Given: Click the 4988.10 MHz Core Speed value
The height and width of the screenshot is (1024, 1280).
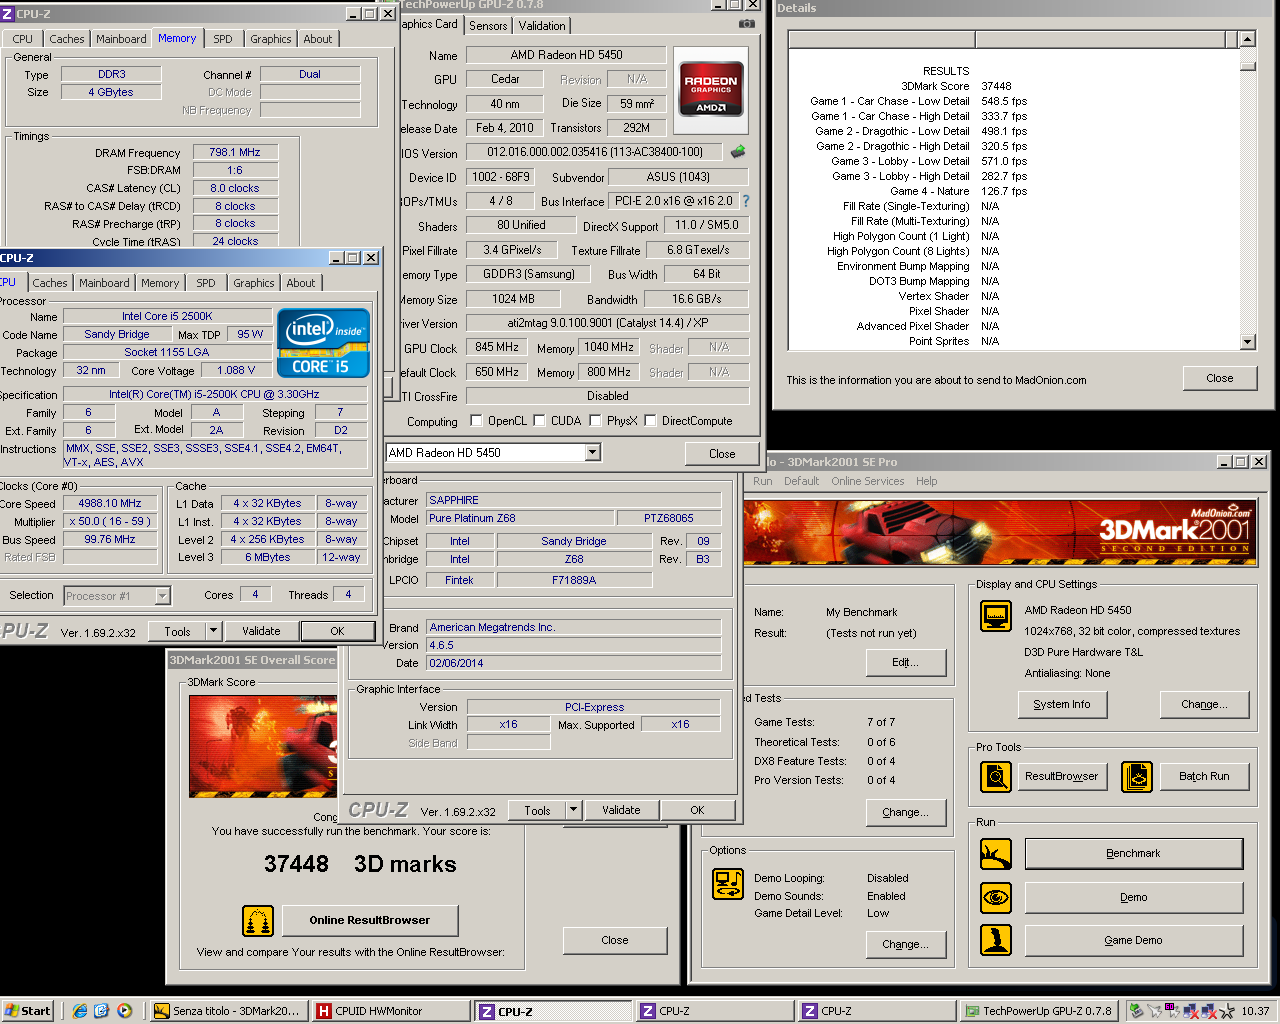Looking at the screenshot, I should [110, 503].
